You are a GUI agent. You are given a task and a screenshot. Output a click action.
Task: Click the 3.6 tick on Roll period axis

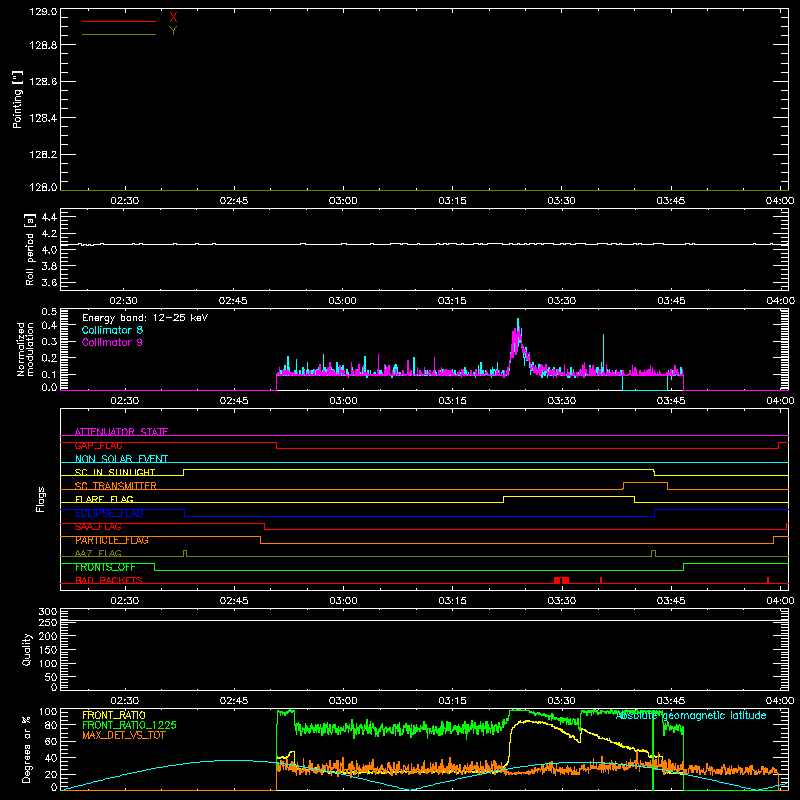coord(49,282)
